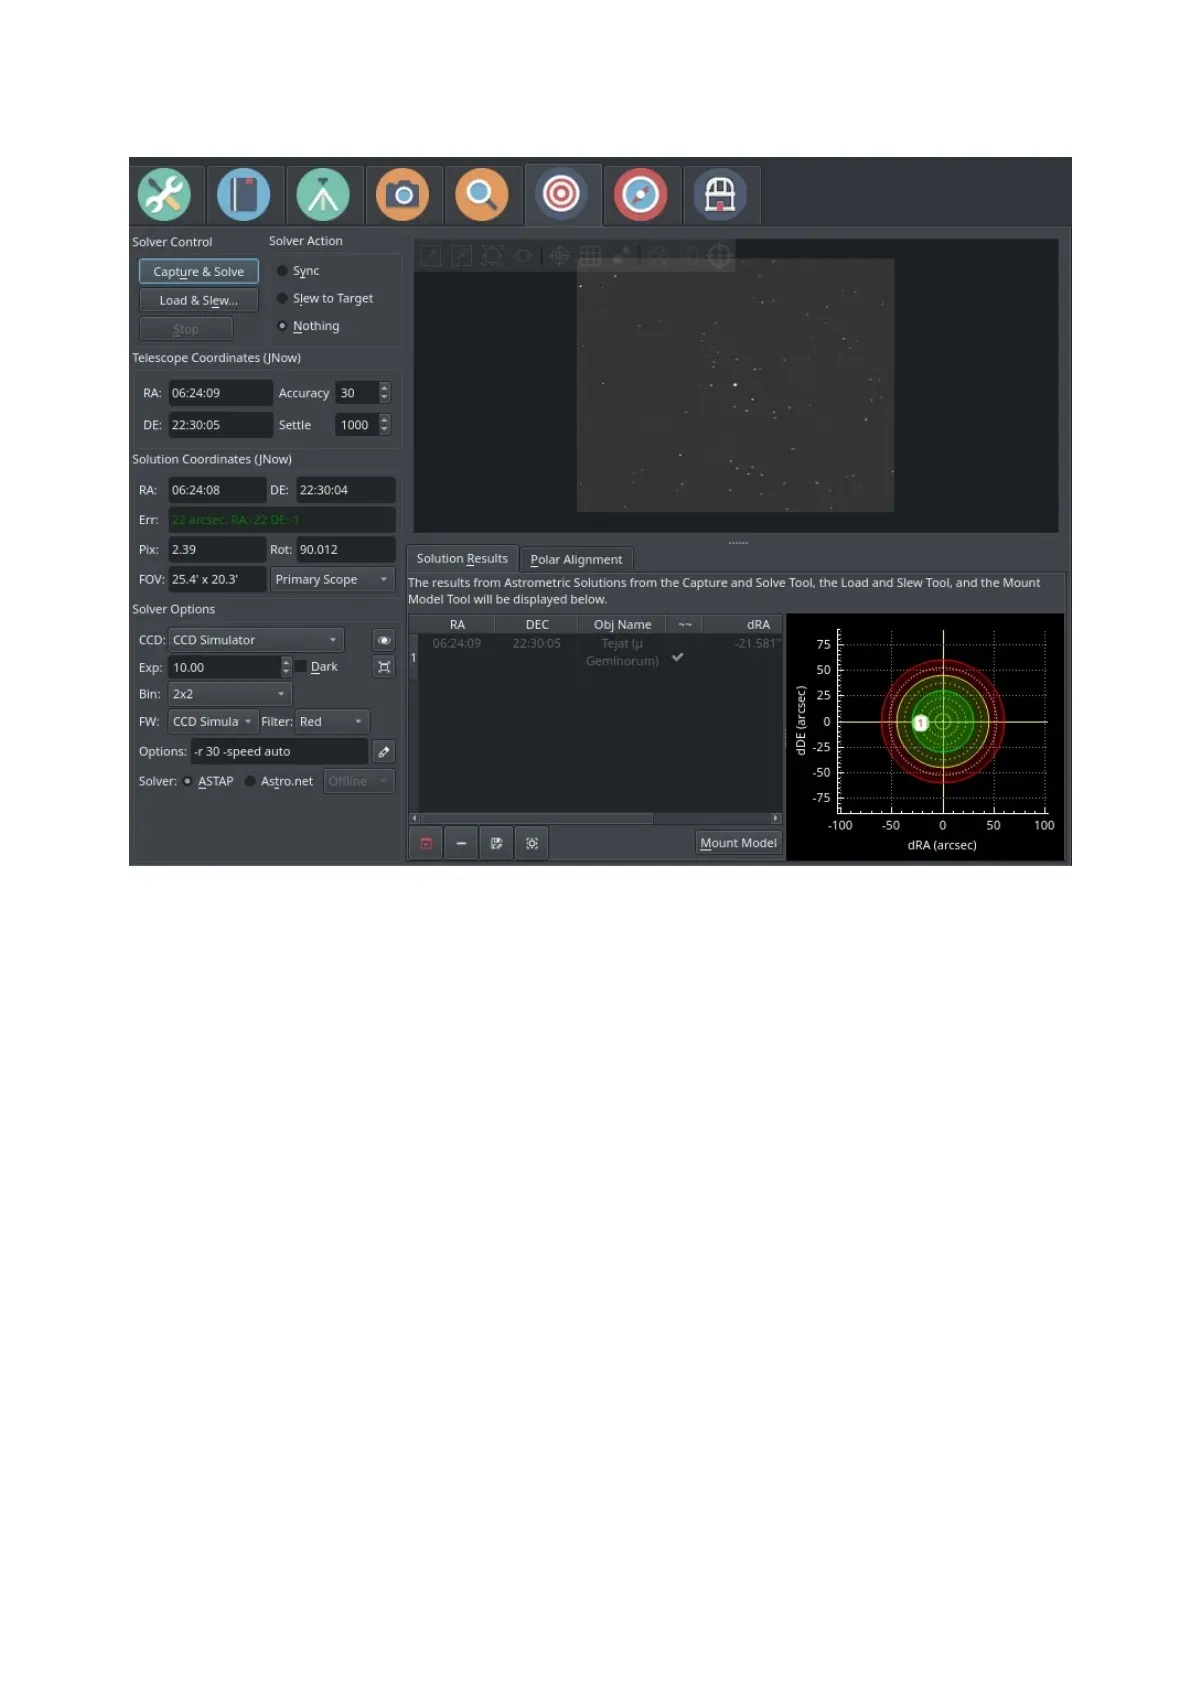Toggle the crosshair icon in image toolbar
Screen dimensions: 1191x1684
[x=560, y=256]
